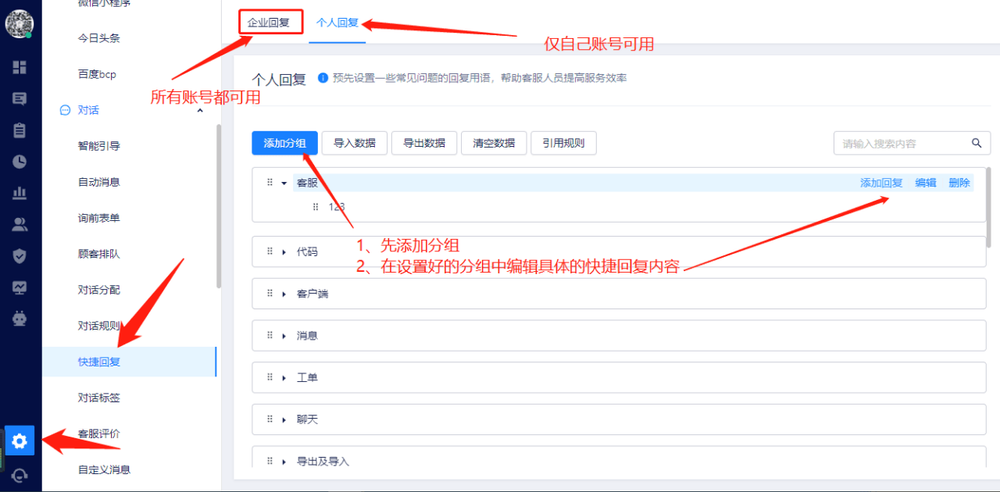
Task: Click the 删除 link in 客服 row
Action: (959, 183)
